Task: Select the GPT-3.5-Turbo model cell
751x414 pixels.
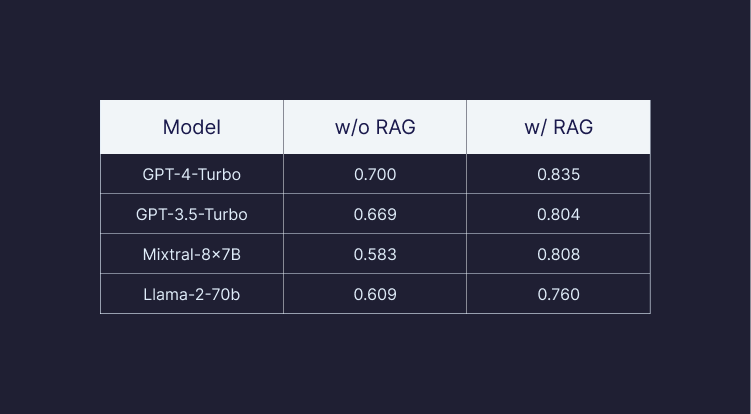Action: [x=191, y=214]
